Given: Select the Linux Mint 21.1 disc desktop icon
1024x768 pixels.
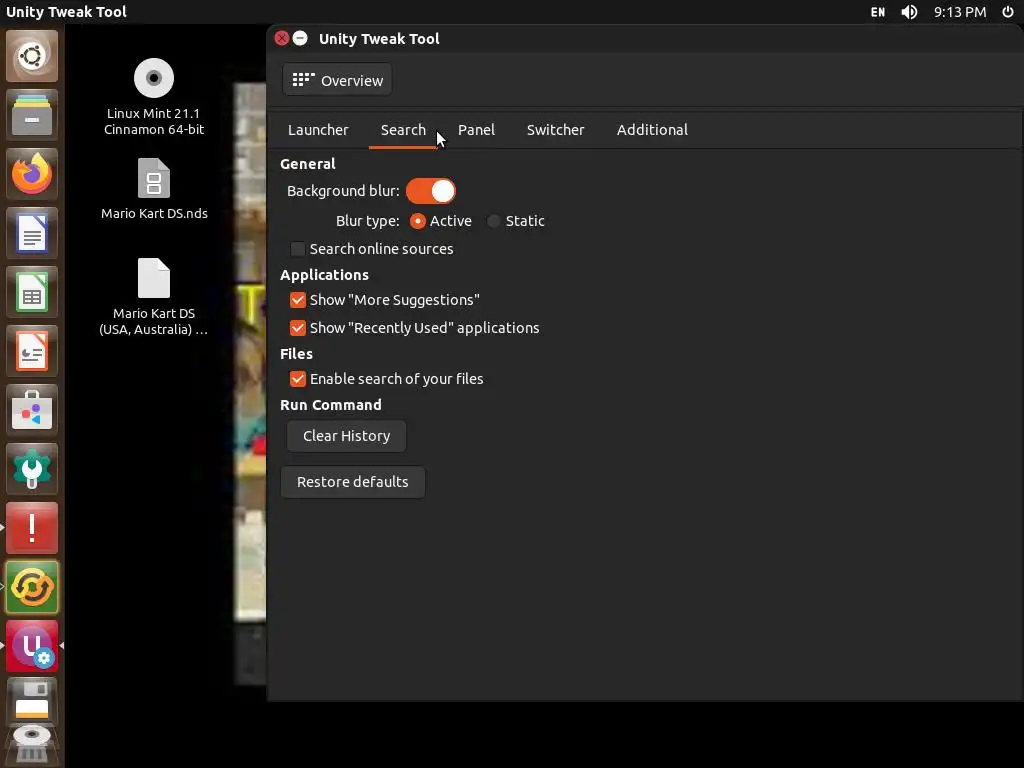Looking at the screenshot, I should pos(154,97).
